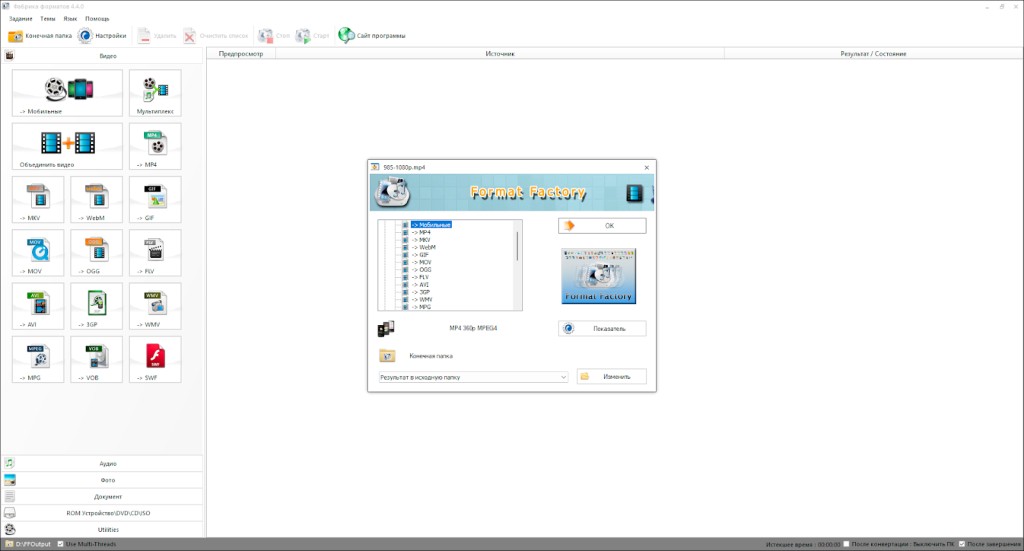Select -> FLV in dialog tree

click(420, 277)
